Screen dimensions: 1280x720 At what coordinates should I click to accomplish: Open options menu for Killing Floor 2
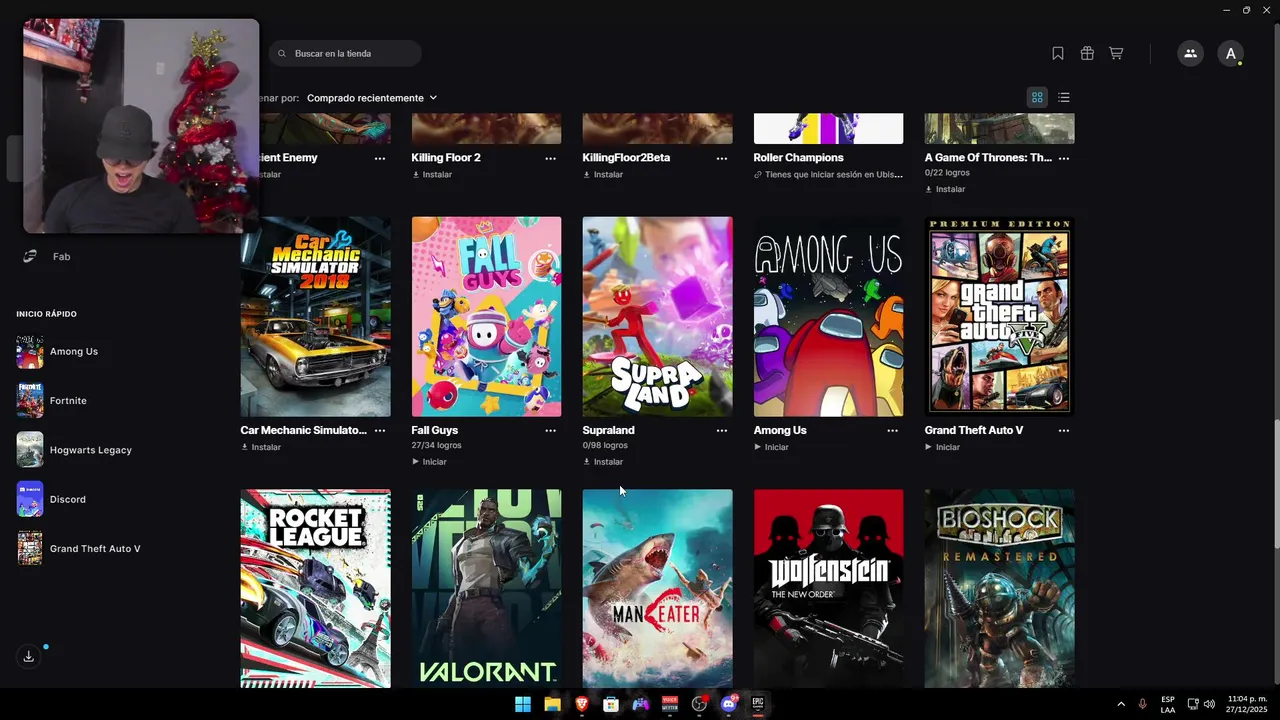(x=550, y=158)
